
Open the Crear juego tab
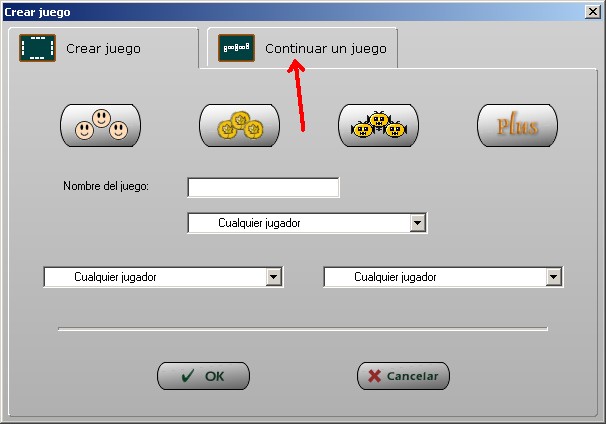103,48
